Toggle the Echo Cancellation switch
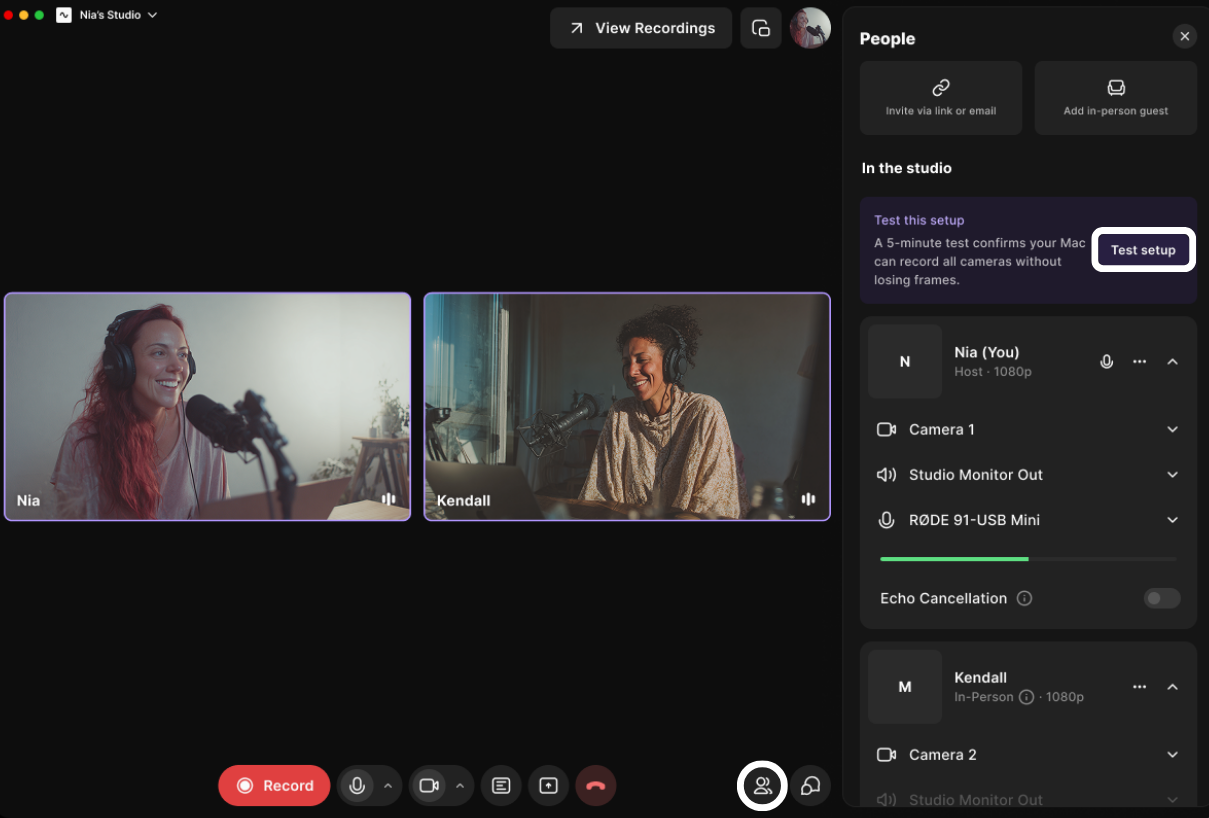 (1162, 598)
